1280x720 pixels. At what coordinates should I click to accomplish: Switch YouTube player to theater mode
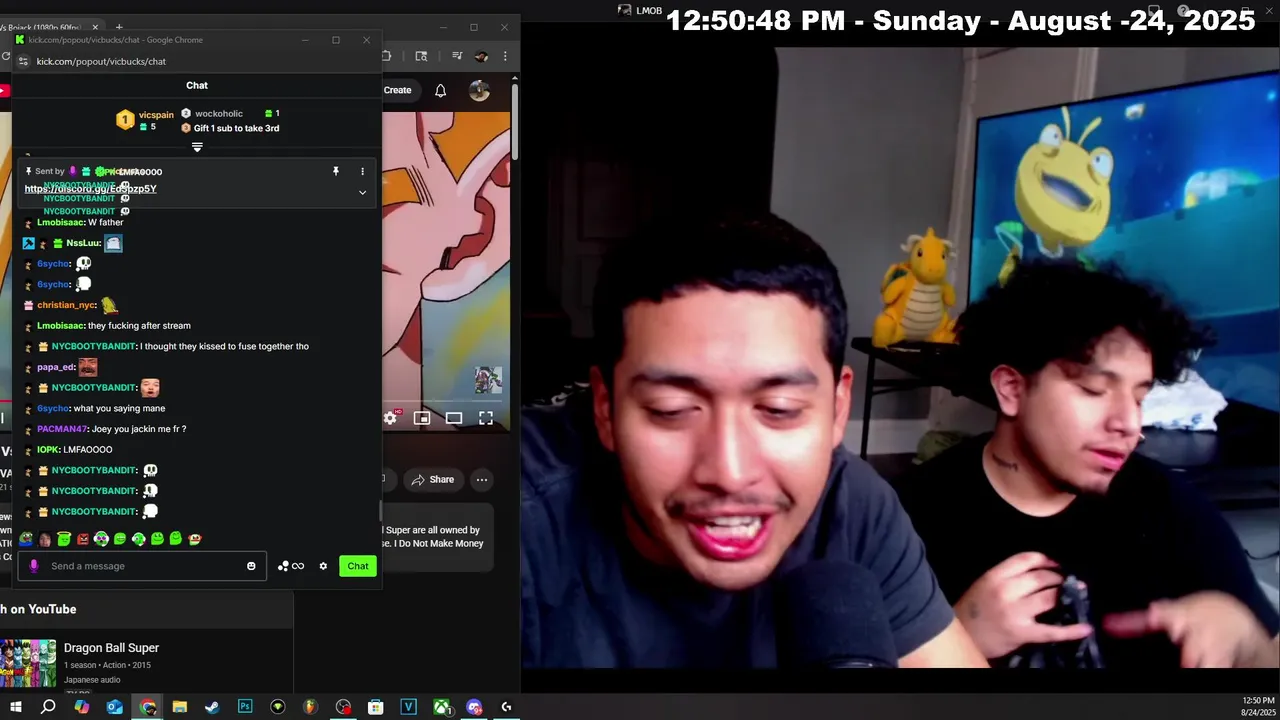pos(454,418)
